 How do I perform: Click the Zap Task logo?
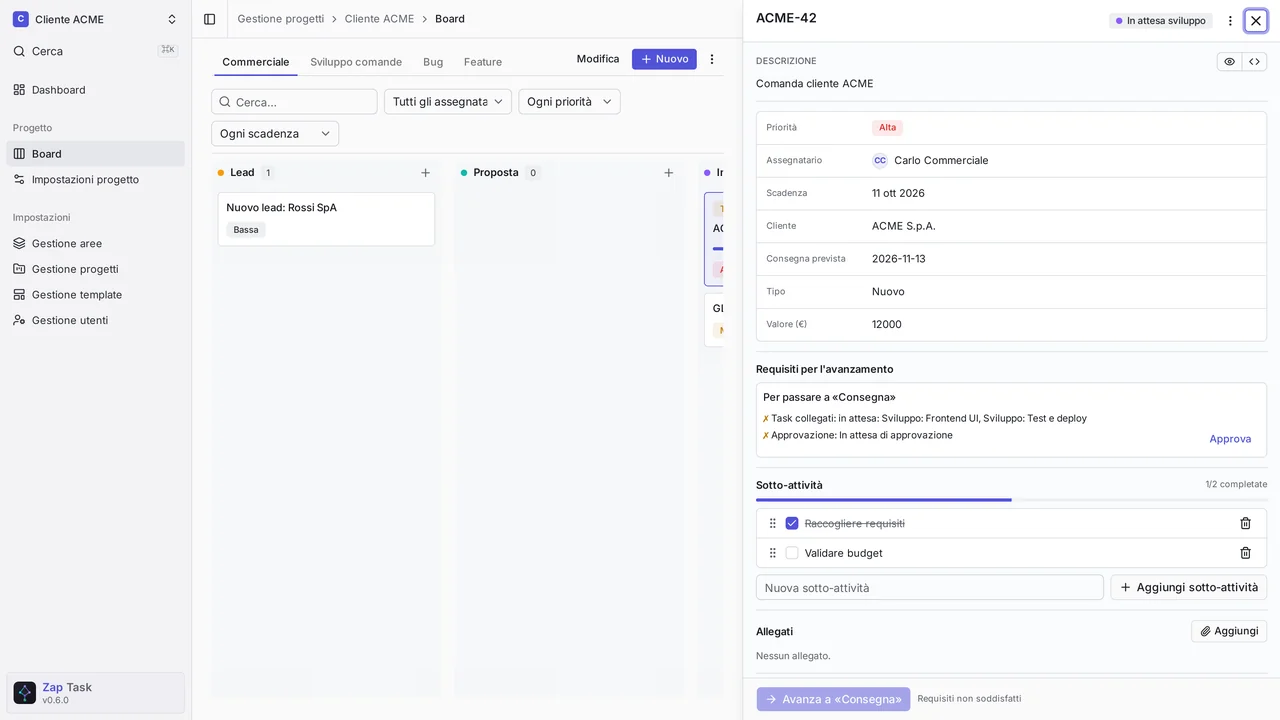click(x=25, y=693)
